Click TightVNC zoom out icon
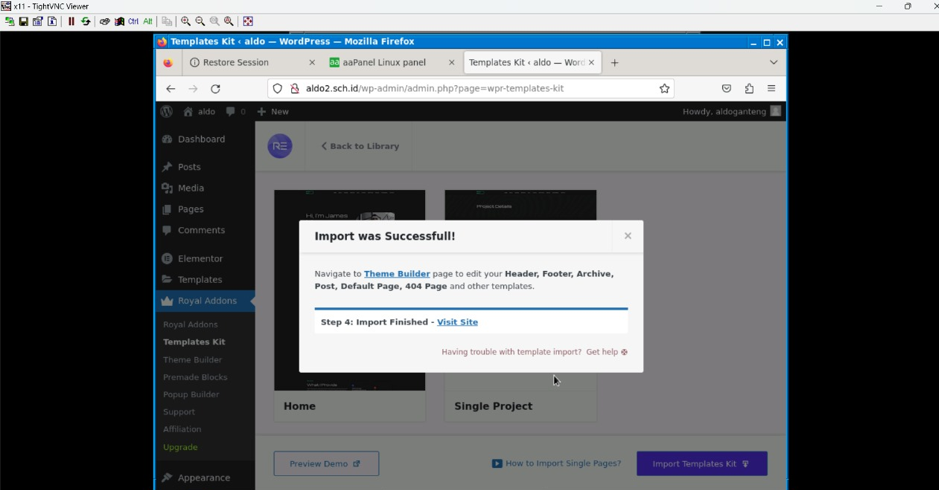The image size is (939, 490). [x=200, y=22]
